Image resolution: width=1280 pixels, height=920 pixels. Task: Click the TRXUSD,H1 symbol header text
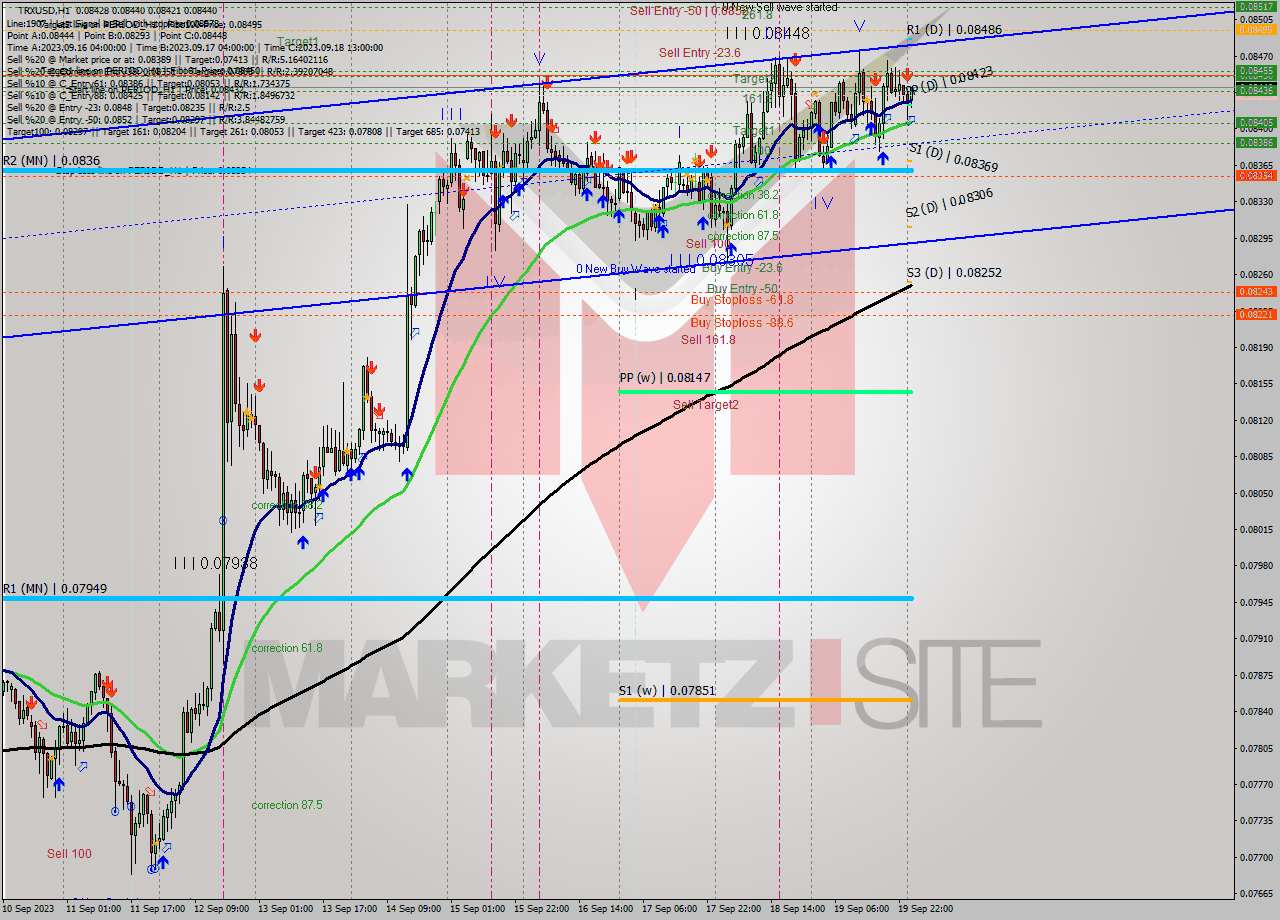click(44, 10)
